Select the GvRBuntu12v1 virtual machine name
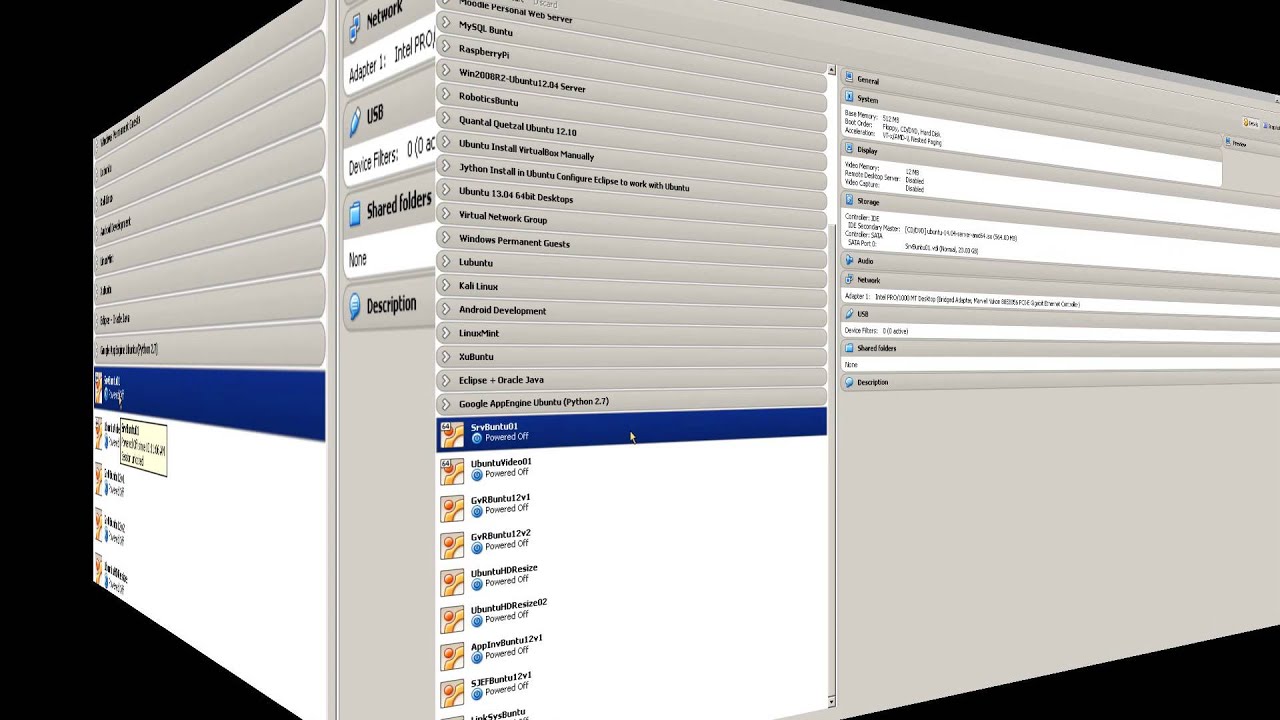 500,498
